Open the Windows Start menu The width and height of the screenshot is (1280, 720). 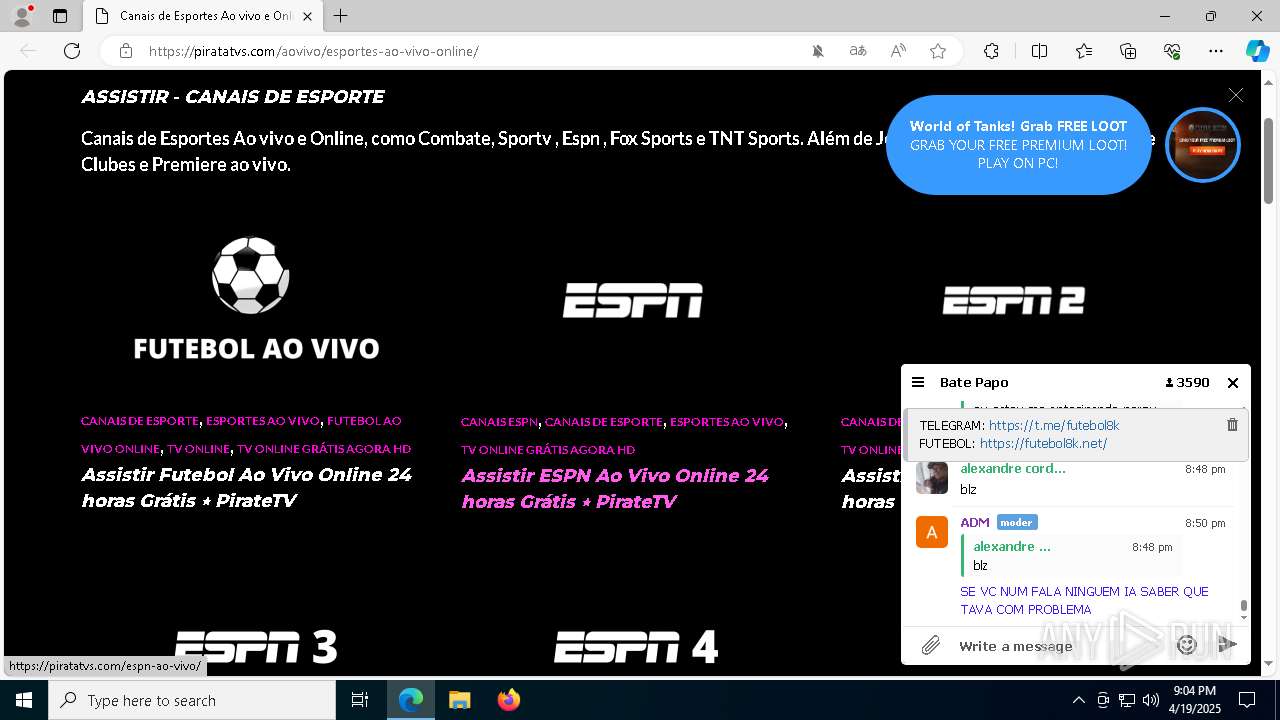(24, 700)
